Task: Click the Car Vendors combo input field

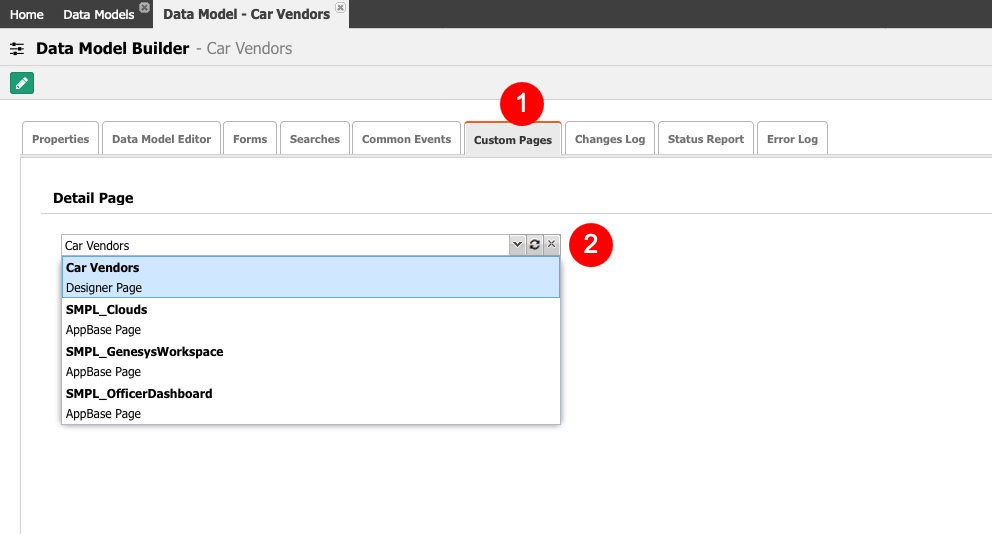Action: tap(285, 245)
